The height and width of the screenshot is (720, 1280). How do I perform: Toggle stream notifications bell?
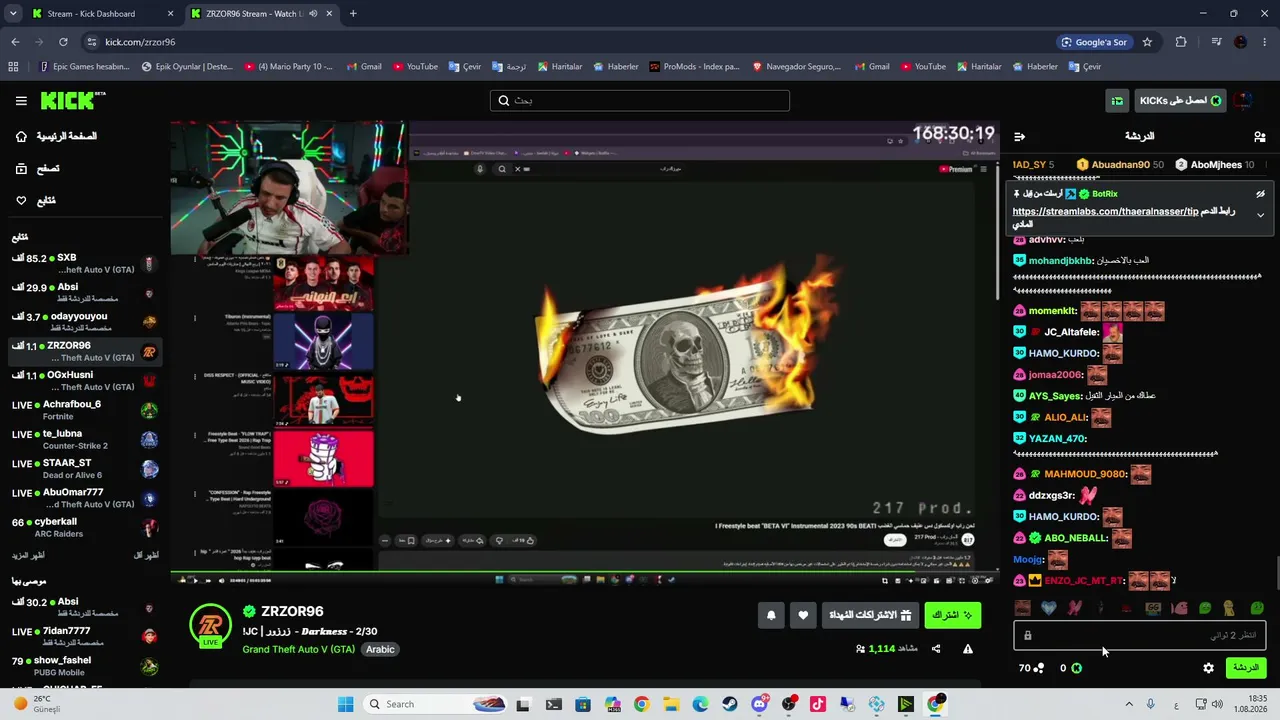[771, 615]
